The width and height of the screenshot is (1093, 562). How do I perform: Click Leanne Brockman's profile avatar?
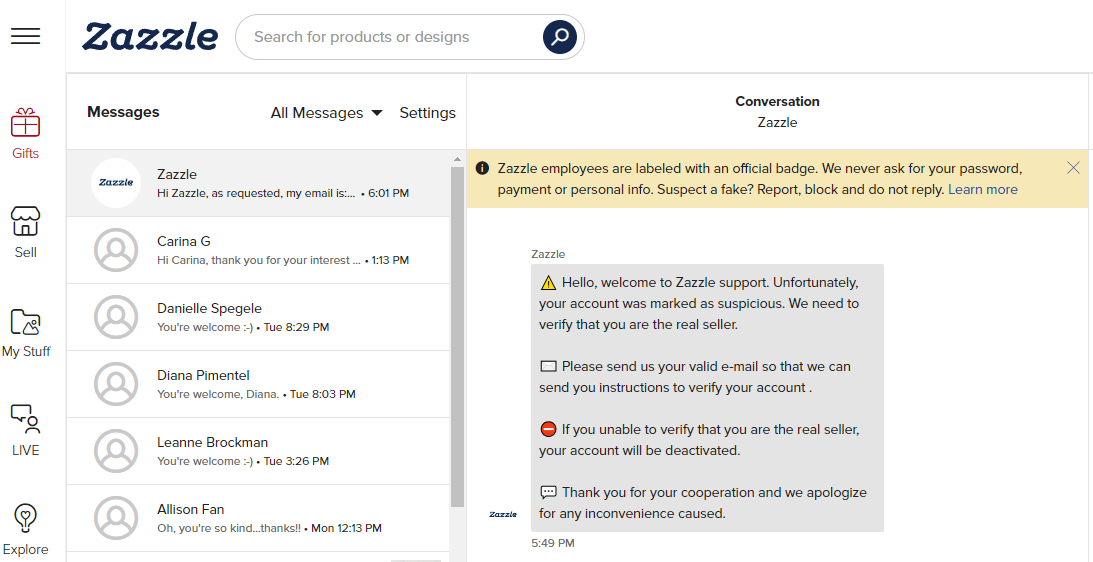[x=116, y=450]
